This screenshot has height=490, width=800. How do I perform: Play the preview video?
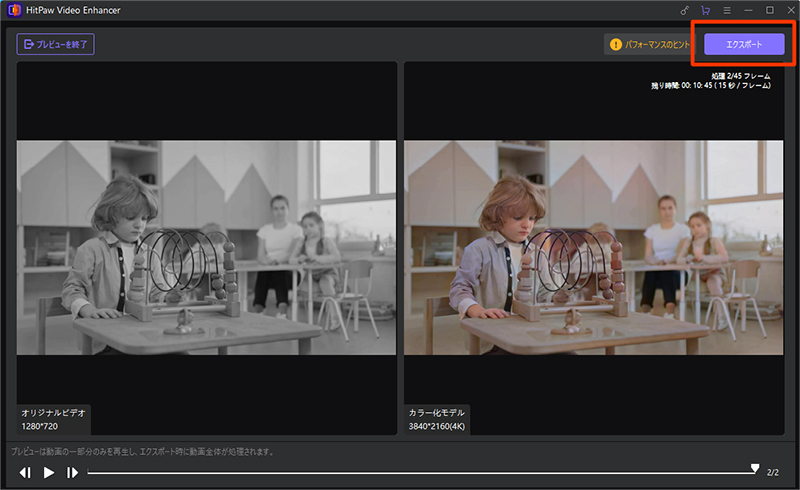(x=48, y=472)
